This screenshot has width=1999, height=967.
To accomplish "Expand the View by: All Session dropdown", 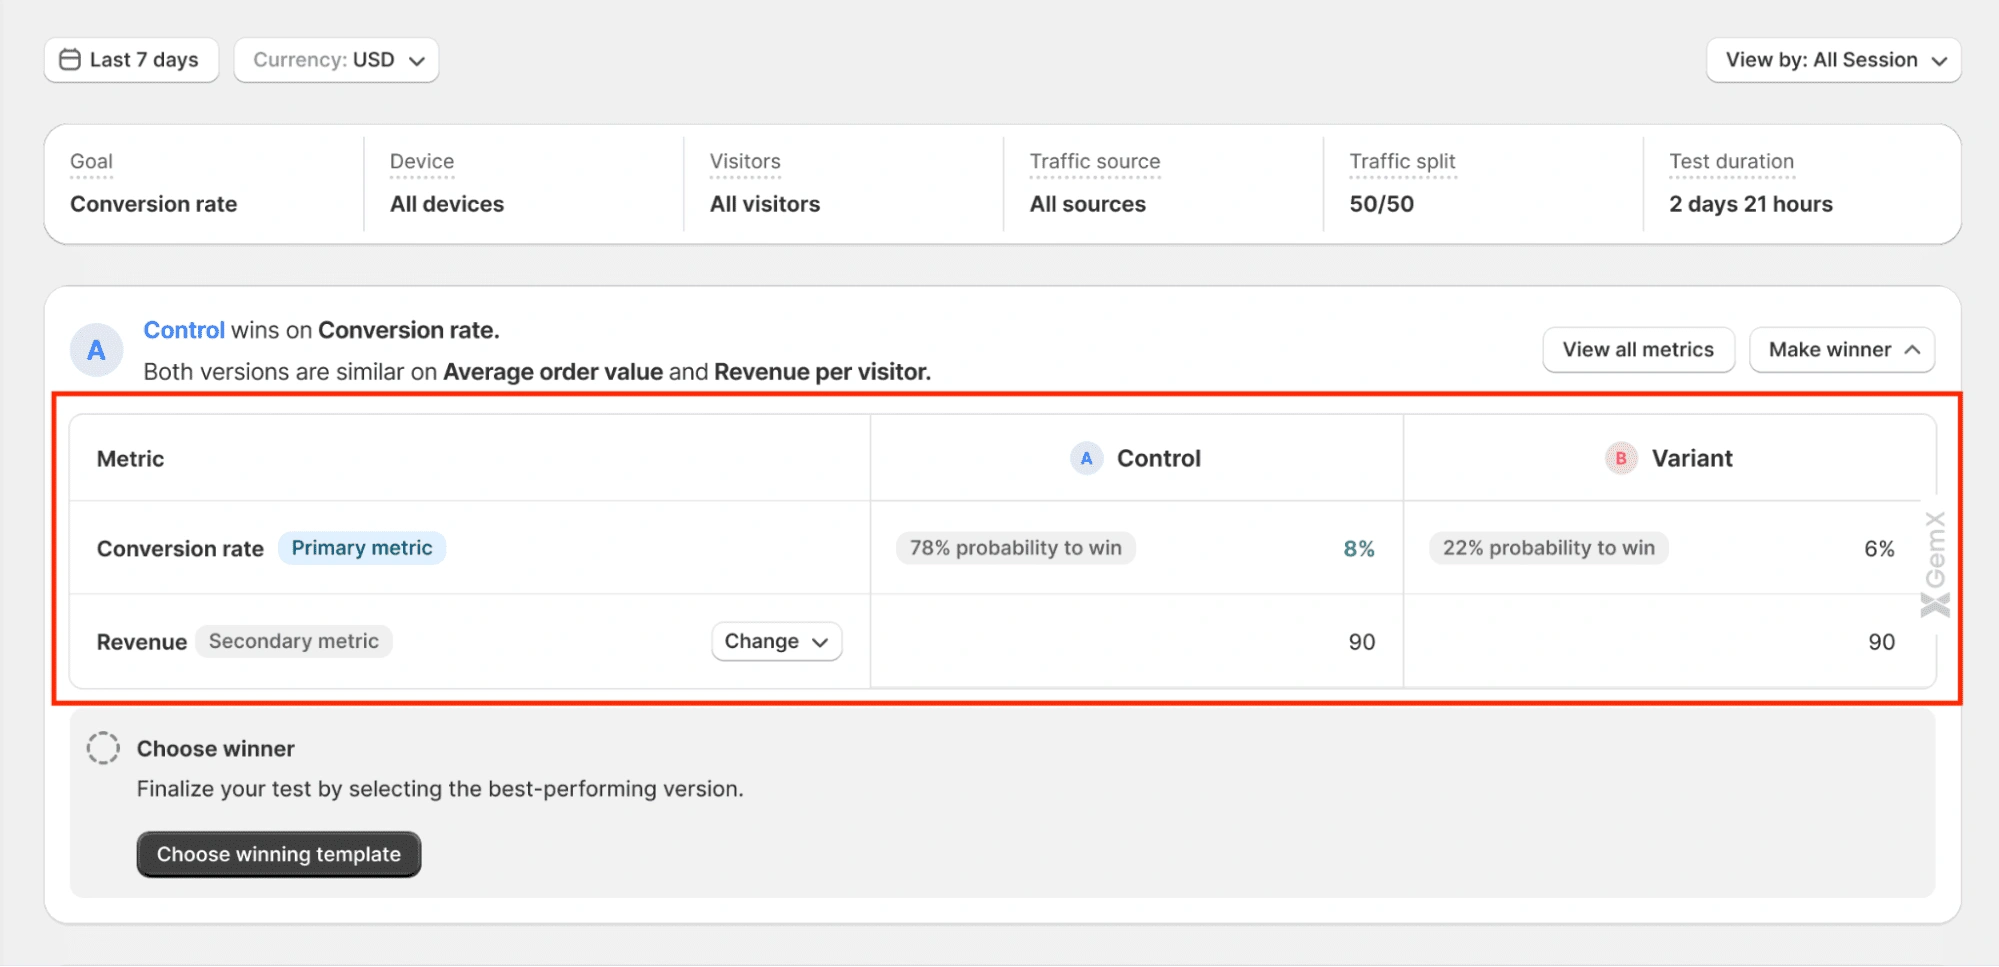I will click(1833, 60).
